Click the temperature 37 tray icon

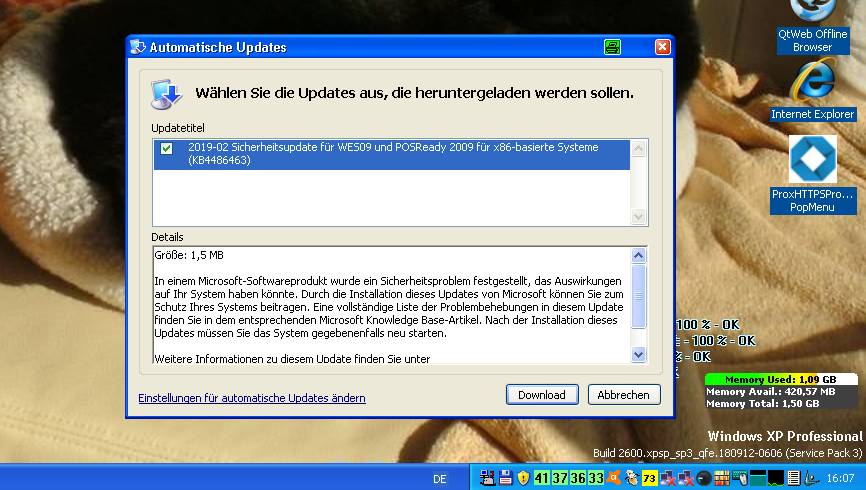point(559,478)
